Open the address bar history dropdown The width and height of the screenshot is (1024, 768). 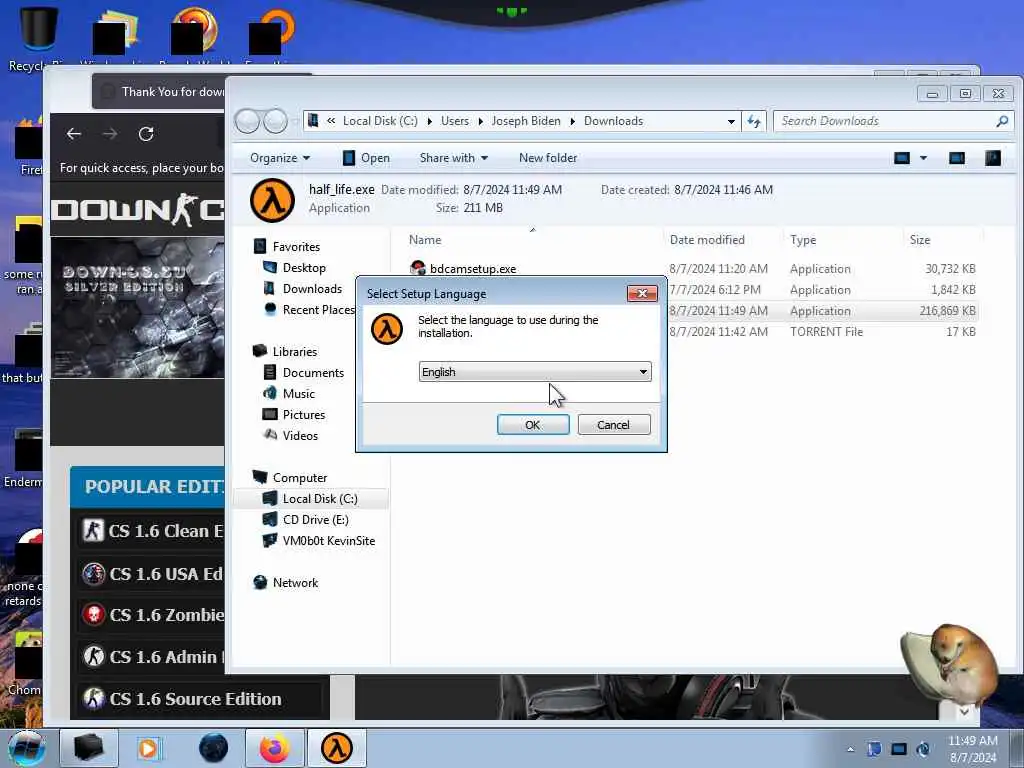click(731, 121)
